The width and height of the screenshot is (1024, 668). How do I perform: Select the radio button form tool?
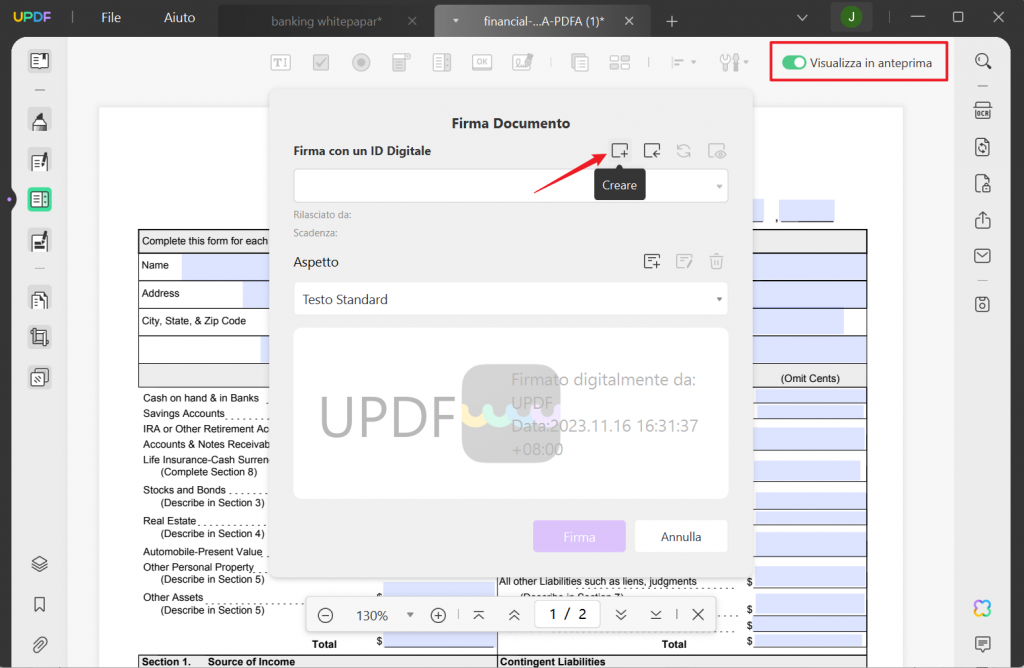(x=361, y=62)
